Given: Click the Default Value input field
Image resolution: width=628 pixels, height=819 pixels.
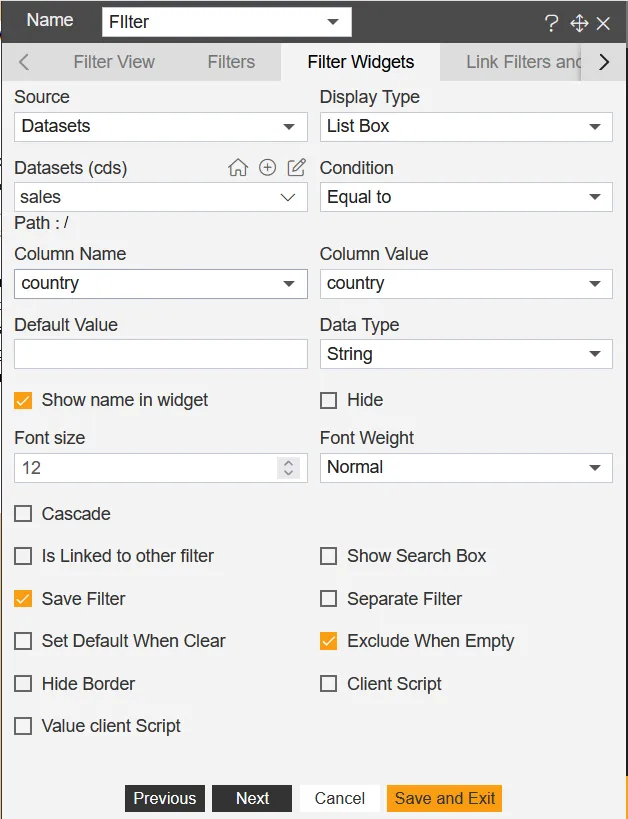Looking at the screenshot, I should pyautogui.click(x=161, y=354).
